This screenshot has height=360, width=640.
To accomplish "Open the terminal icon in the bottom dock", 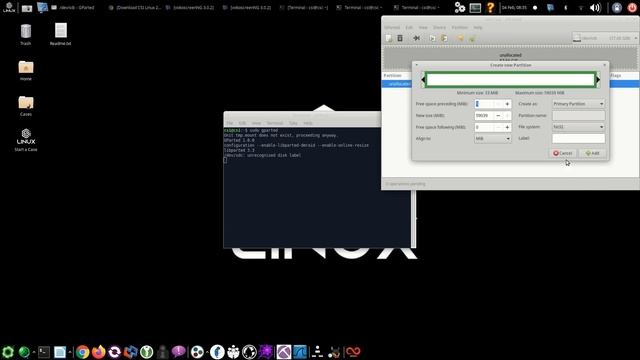I will tap(44, 352).
